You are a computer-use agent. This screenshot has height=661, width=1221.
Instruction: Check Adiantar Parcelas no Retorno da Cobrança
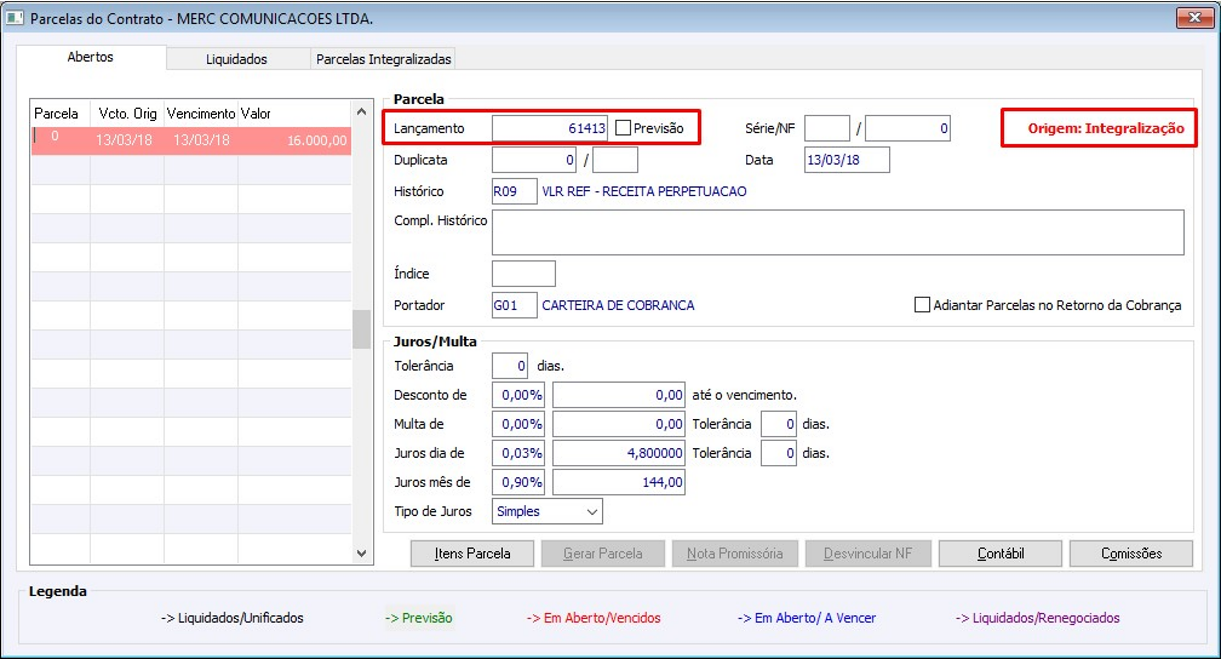922,305
